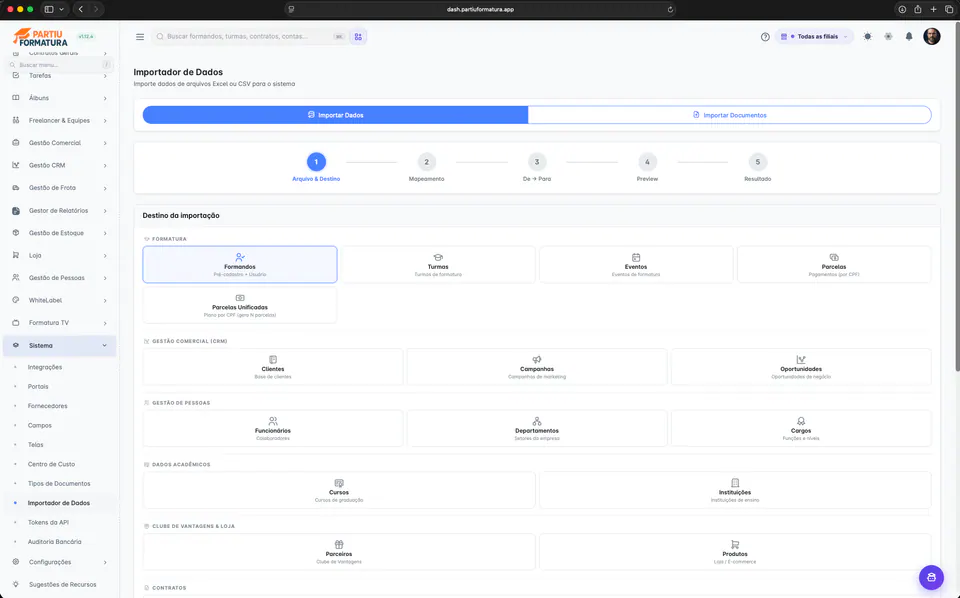Open a new browser tab plus icon
Image resolution: width=960 pixels, height=598 pixels.
[933, 9]
